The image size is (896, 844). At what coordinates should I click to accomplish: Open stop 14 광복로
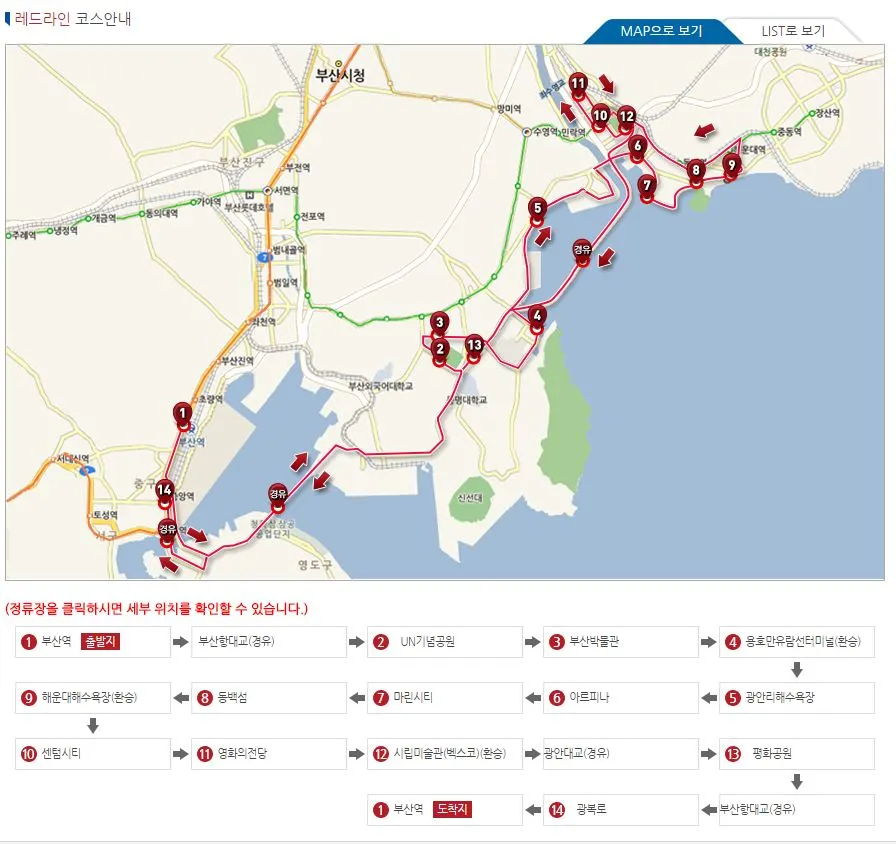(621, 810)
